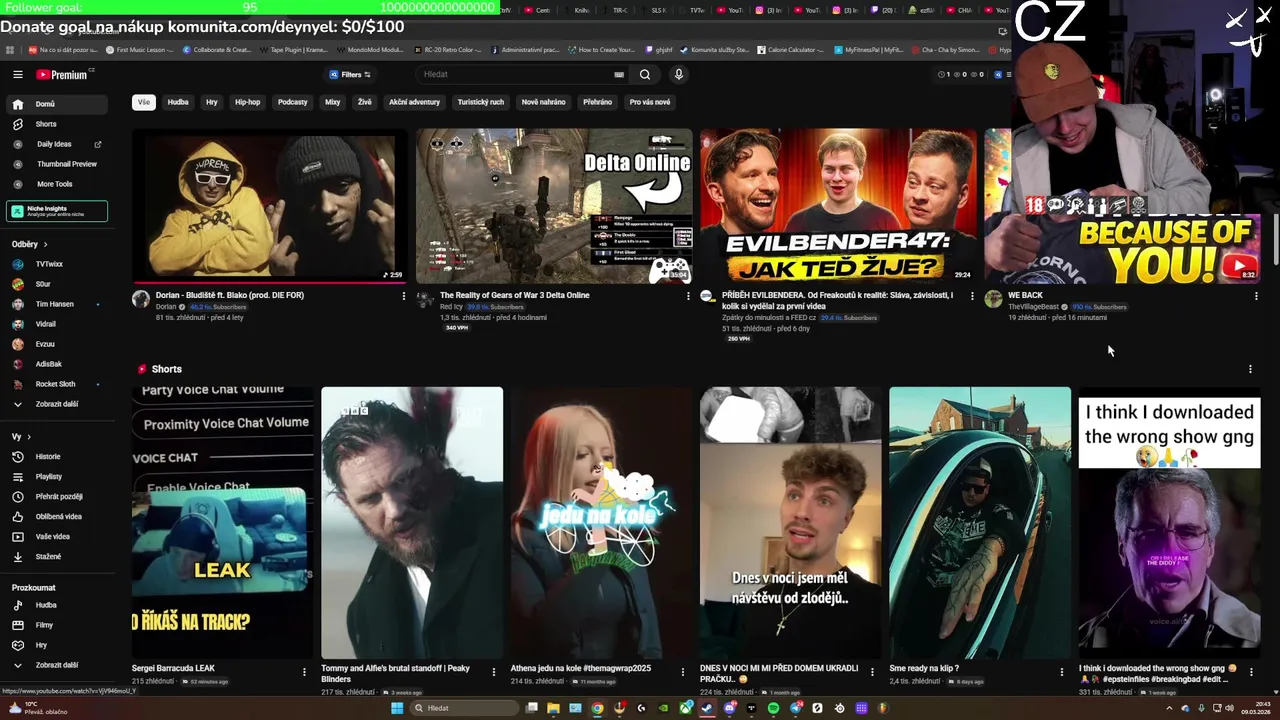Open the Tim Hansen channel

point(56,304)
